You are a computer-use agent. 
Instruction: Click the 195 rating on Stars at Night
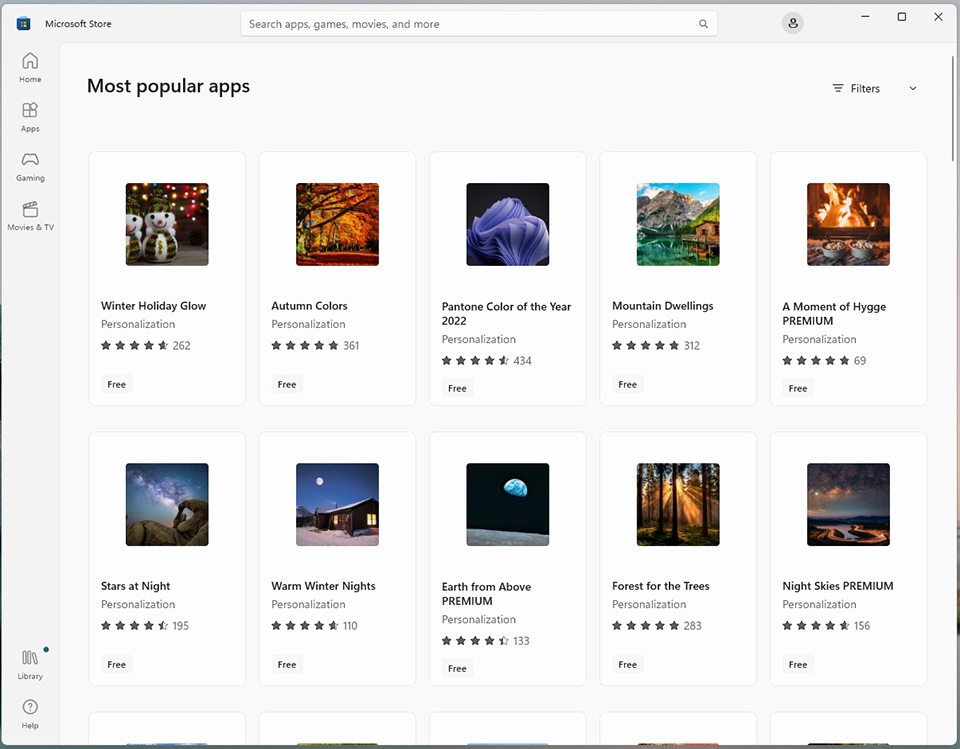[181, 626]
